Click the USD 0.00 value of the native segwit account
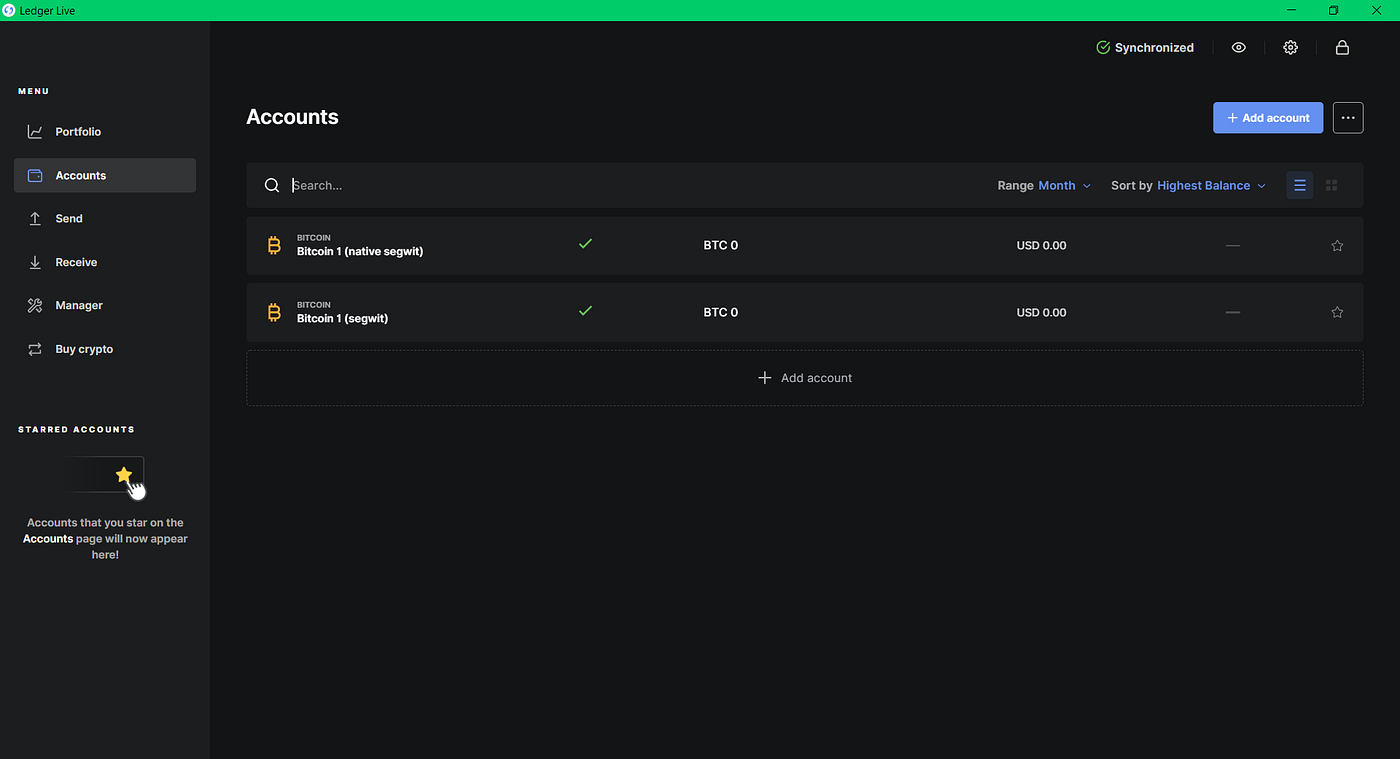The height and width of the screenshot is (759, 1400). 1042,246
